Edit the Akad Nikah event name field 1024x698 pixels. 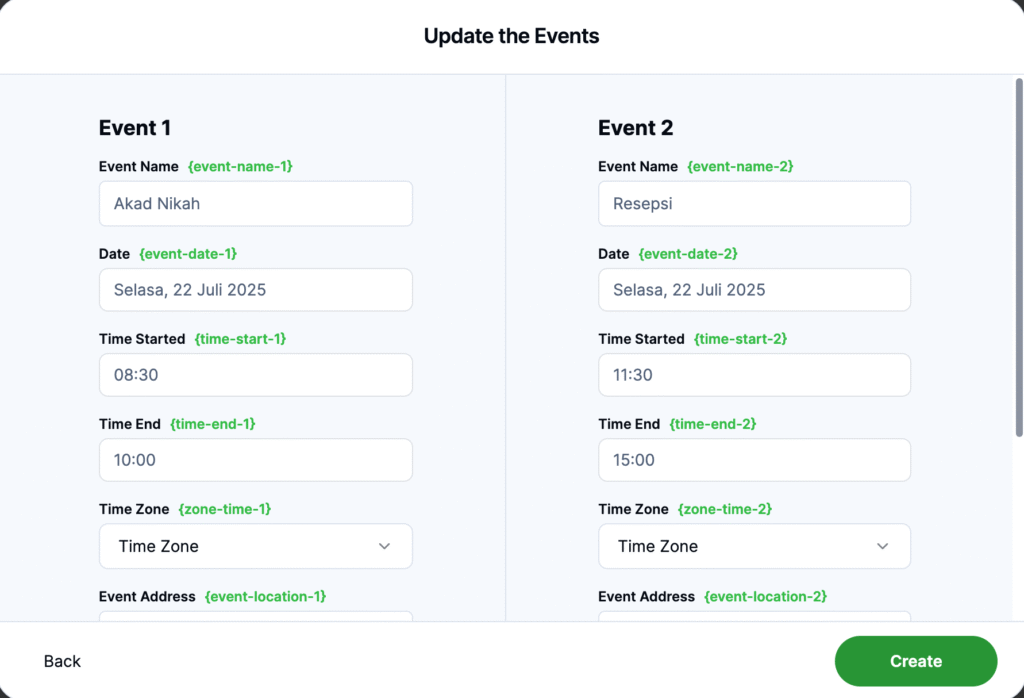pos(255,204)
